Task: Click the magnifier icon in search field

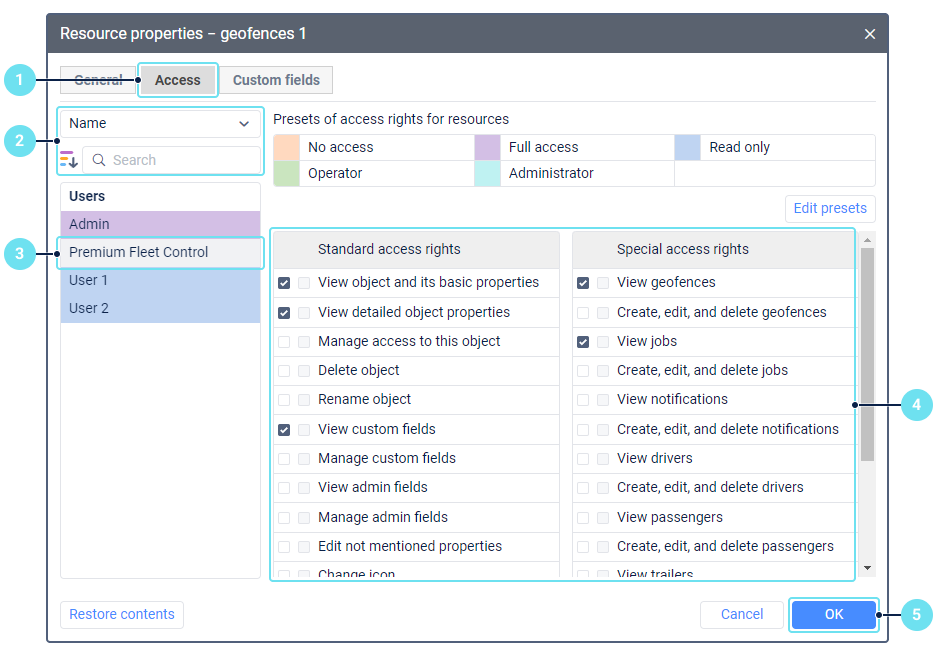Action: coord(99,160)
